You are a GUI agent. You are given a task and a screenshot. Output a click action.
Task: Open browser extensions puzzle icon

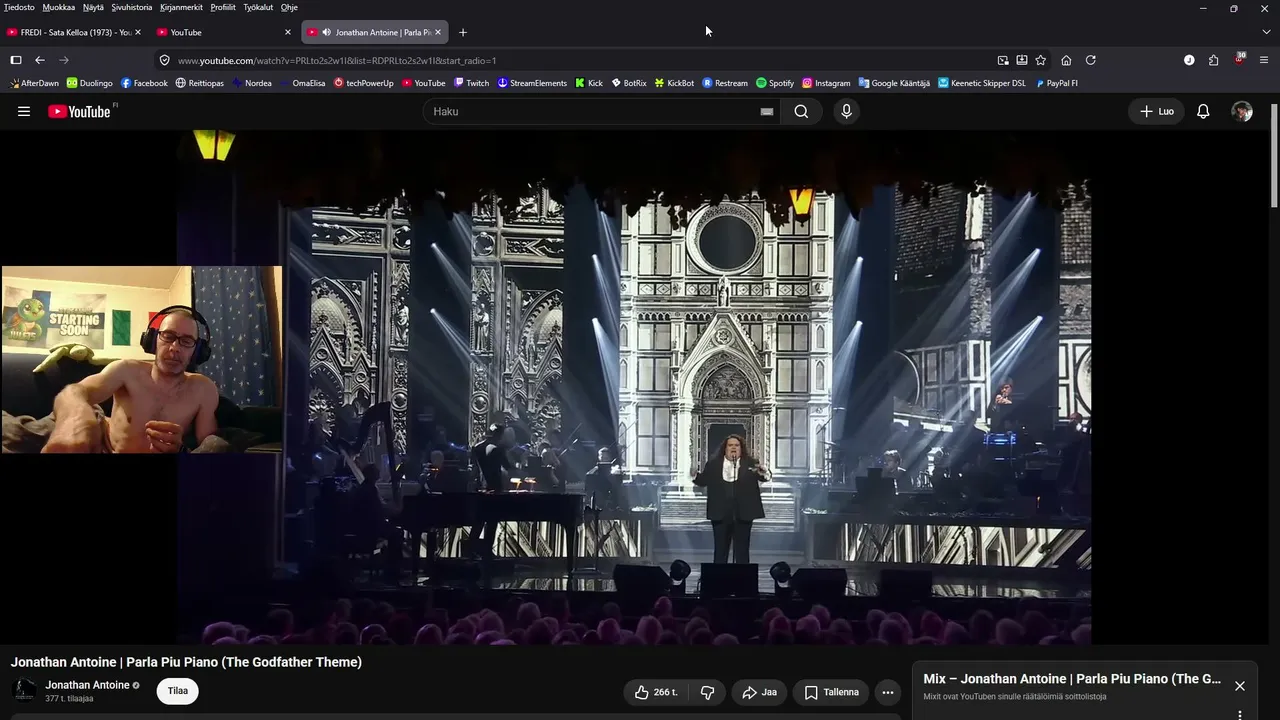pyautogui.click(x=1214, y=60)
